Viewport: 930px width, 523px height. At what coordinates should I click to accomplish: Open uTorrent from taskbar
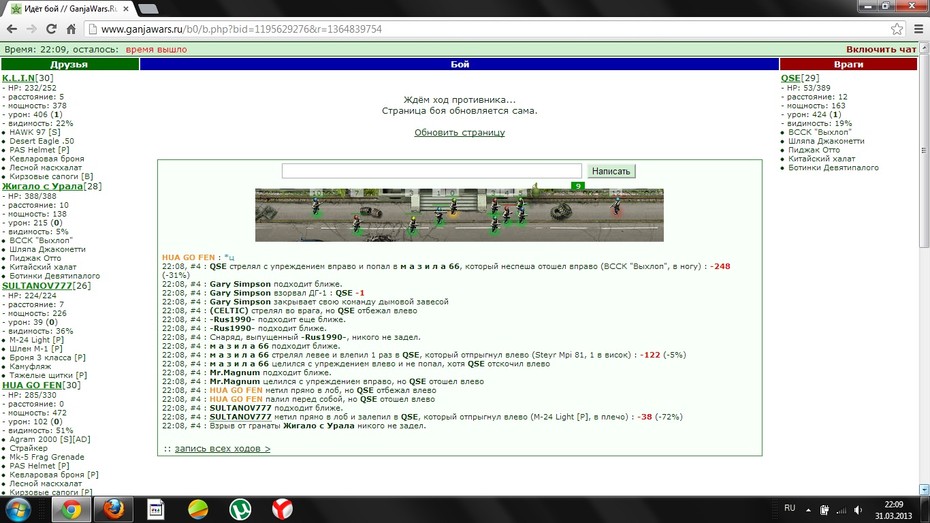click(240, 509)
